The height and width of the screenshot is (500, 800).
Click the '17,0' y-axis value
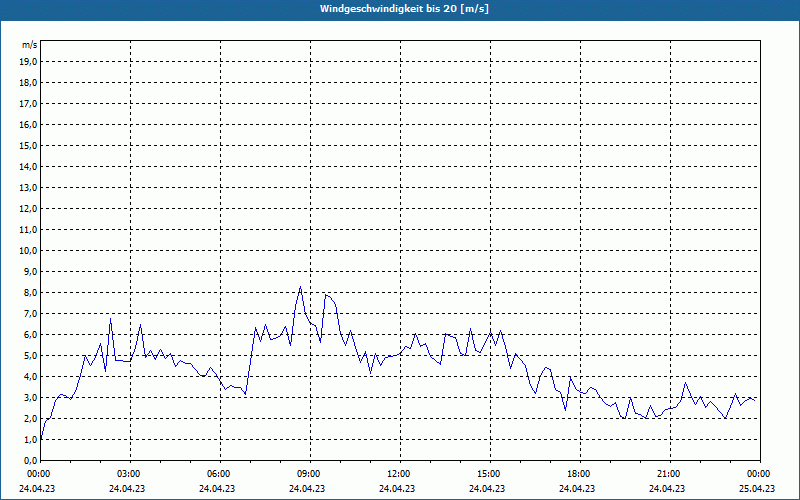coord(28,104)
